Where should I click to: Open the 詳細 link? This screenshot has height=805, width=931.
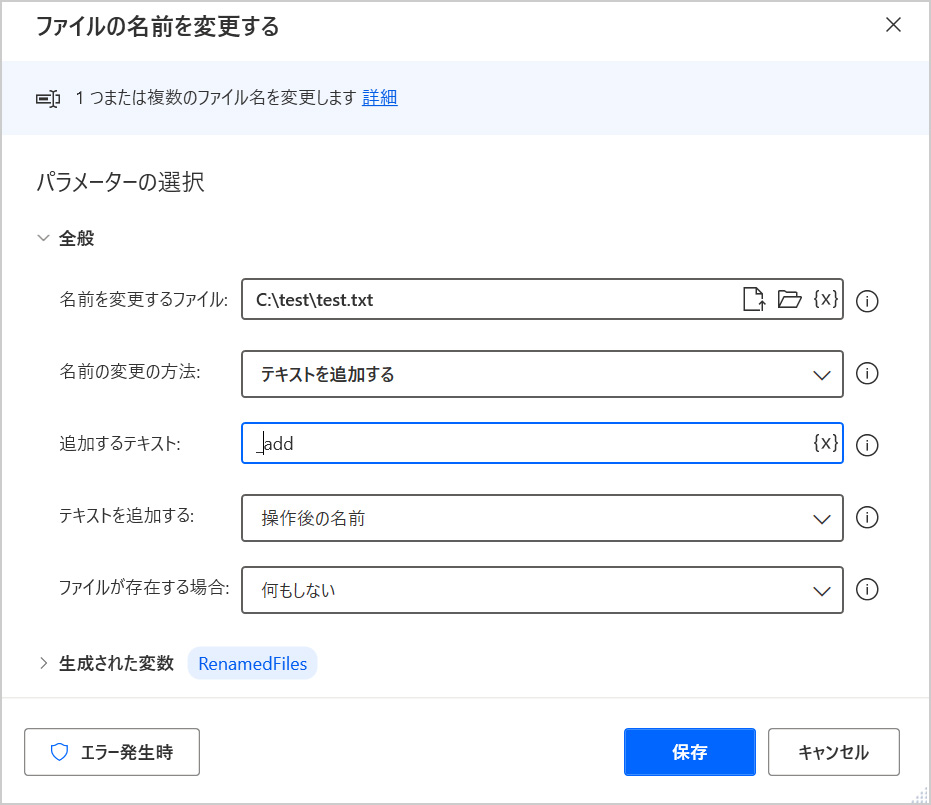pos(379,97)
